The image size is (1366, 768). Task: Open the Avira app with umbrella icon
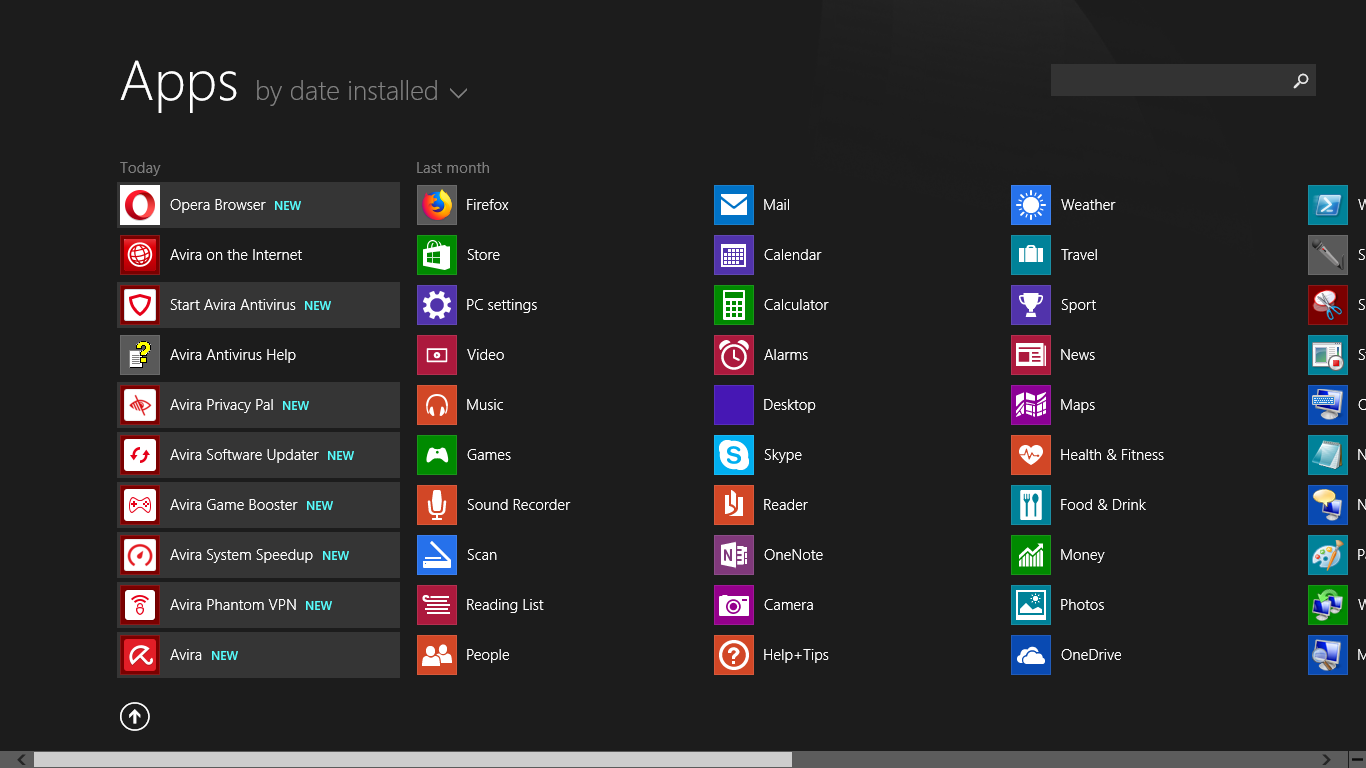pyautogui.click(x=259, y=655)
